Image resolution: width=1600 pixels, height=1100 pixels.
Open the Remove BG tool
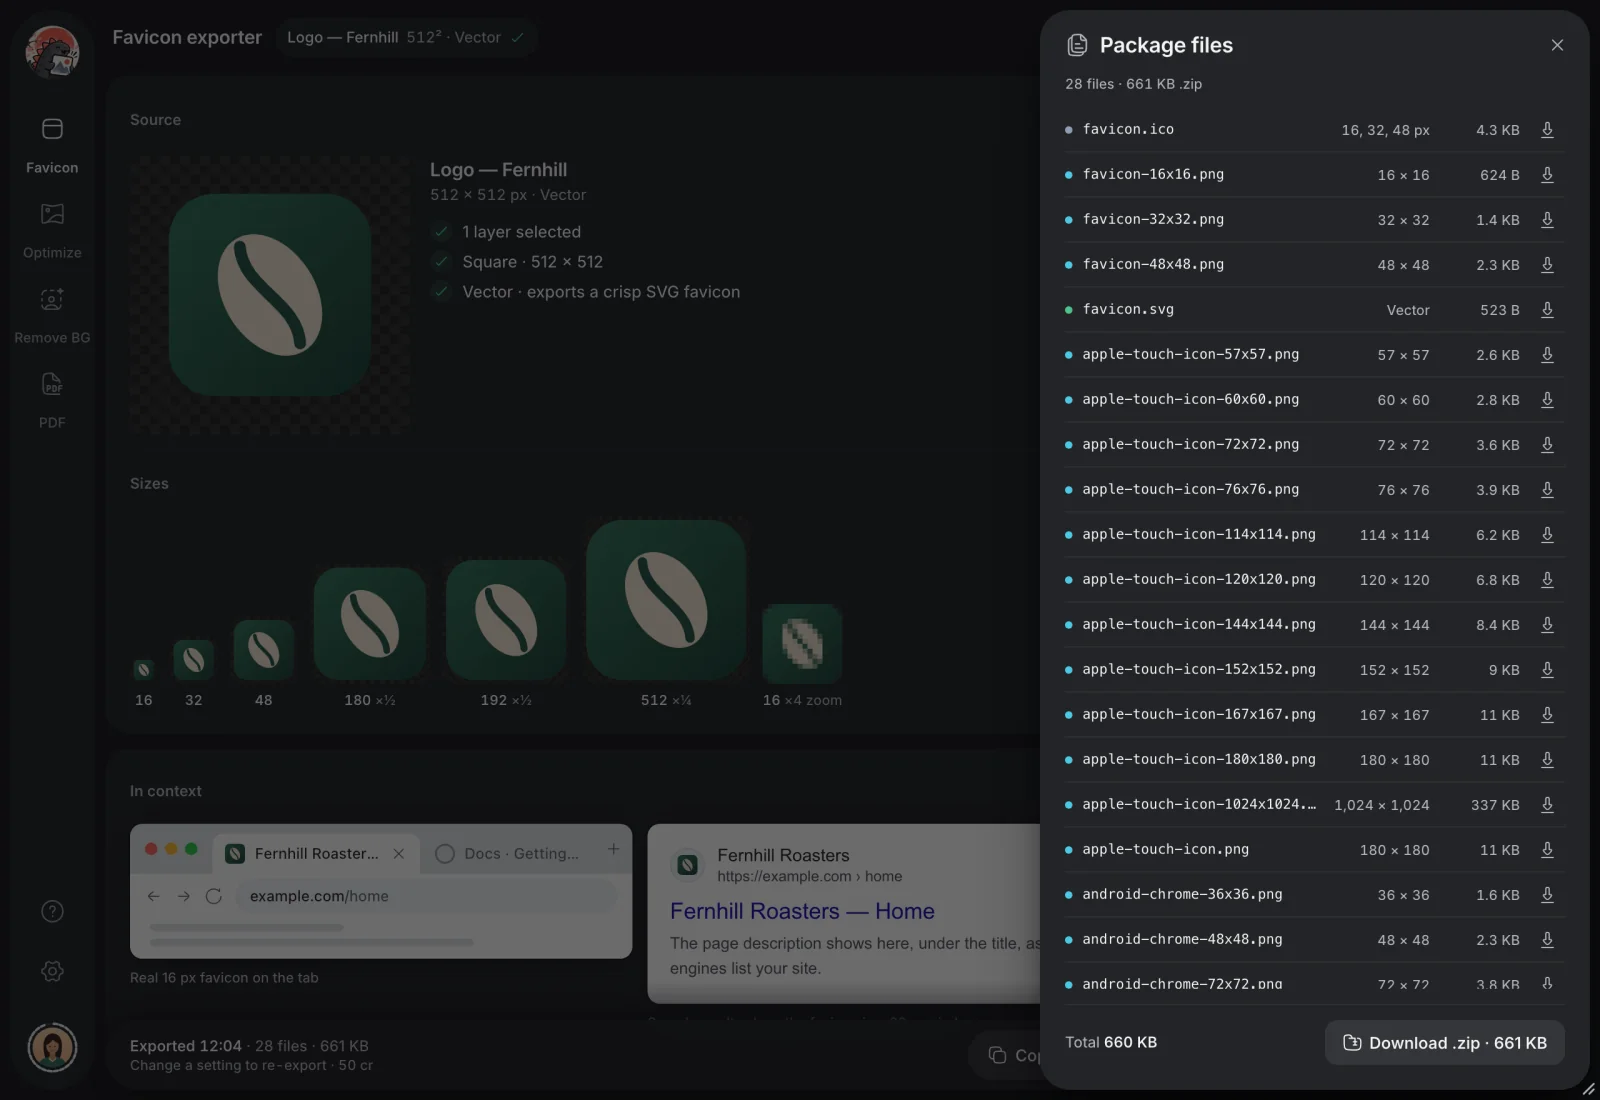(x=52, y=316)
